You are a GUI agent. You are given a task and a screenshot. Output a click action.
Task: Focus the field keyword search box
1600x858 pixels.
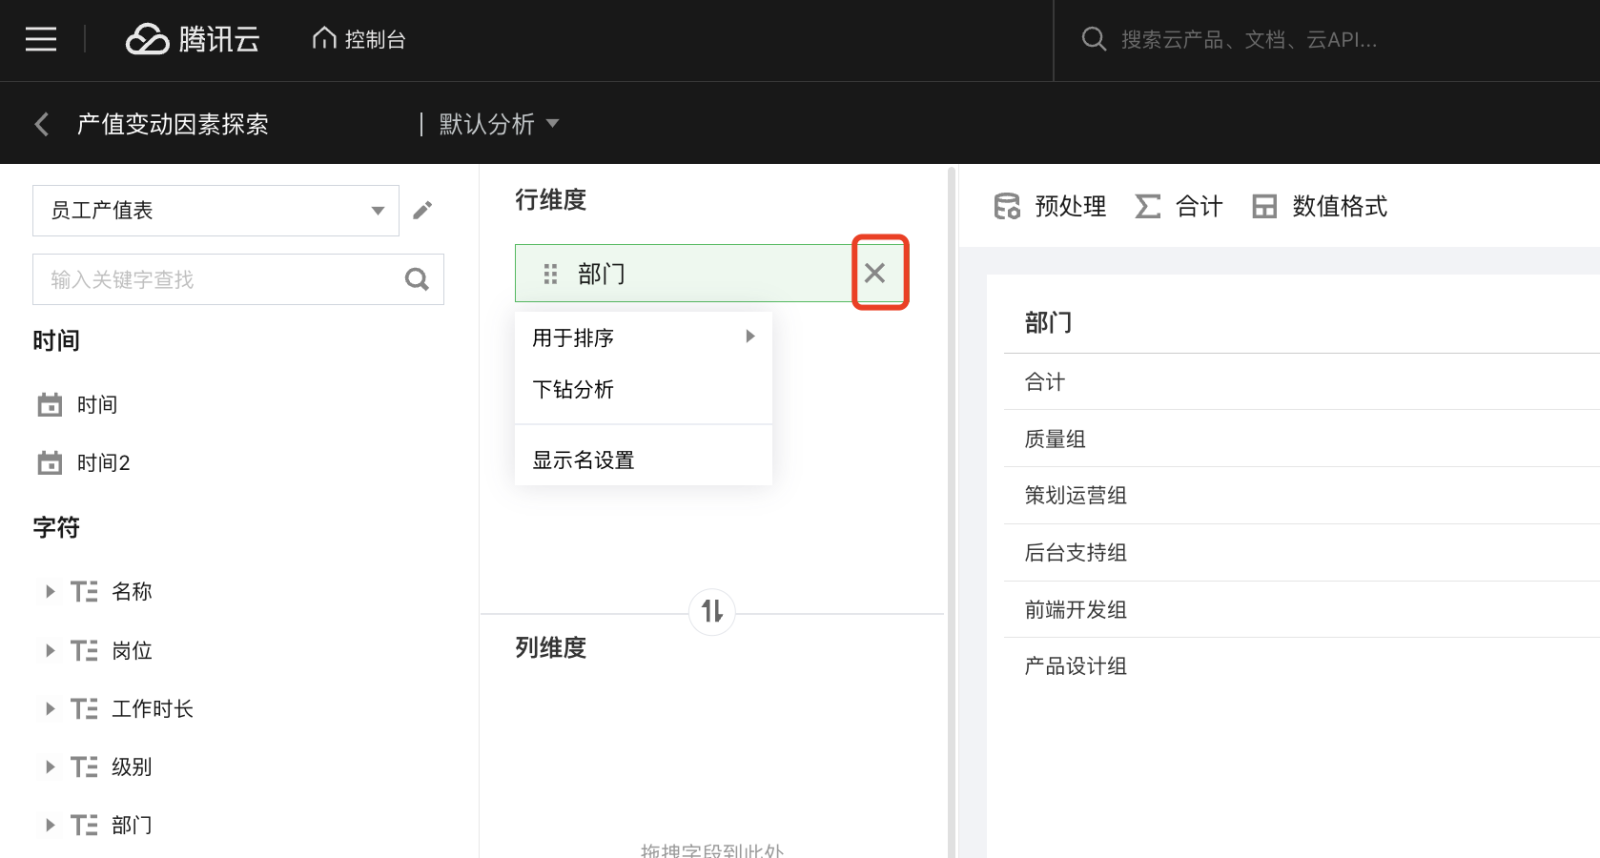238,279
